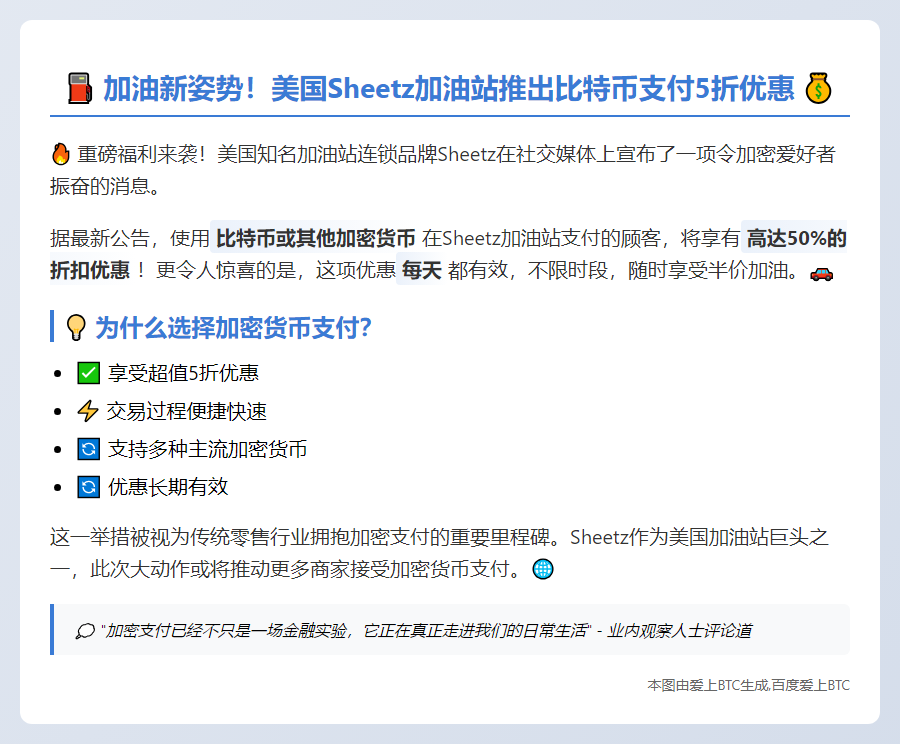Viewport: 900px width, 744px height.
Task: Click the main title about Sheetz加油站
Action: (x=449, y=89)
